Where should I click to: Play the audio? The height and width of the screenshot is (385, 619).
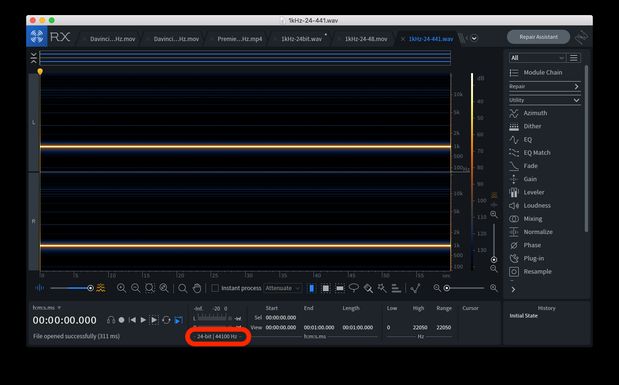coord(143,320)
